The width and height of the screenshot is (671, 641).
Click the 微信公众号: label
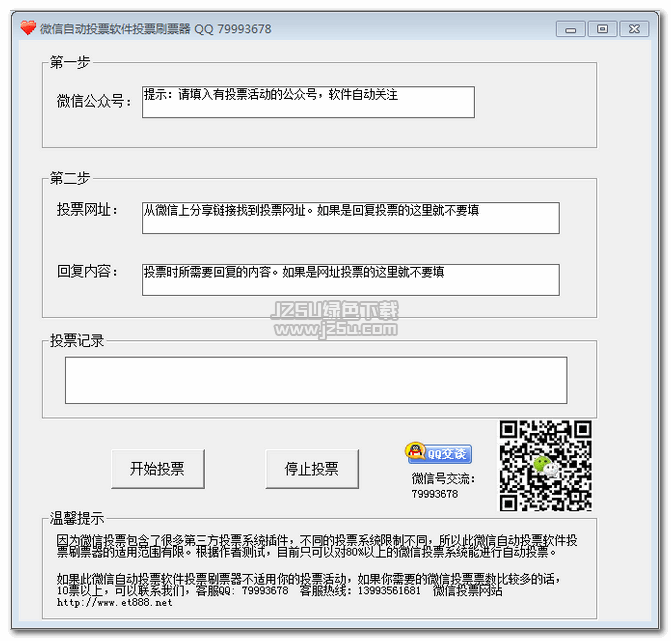[94, 102]
